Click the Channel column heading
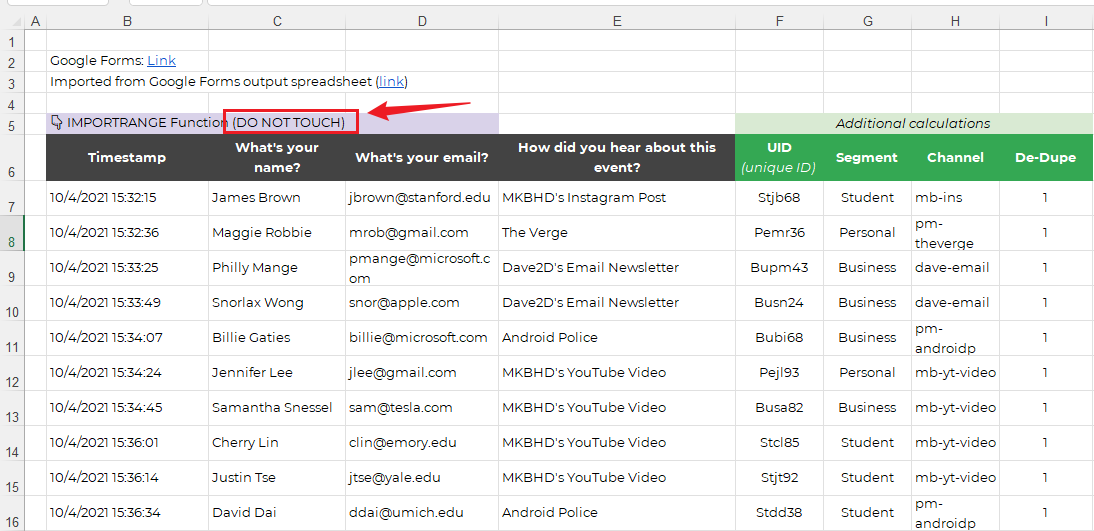 (x=955, y=158)
